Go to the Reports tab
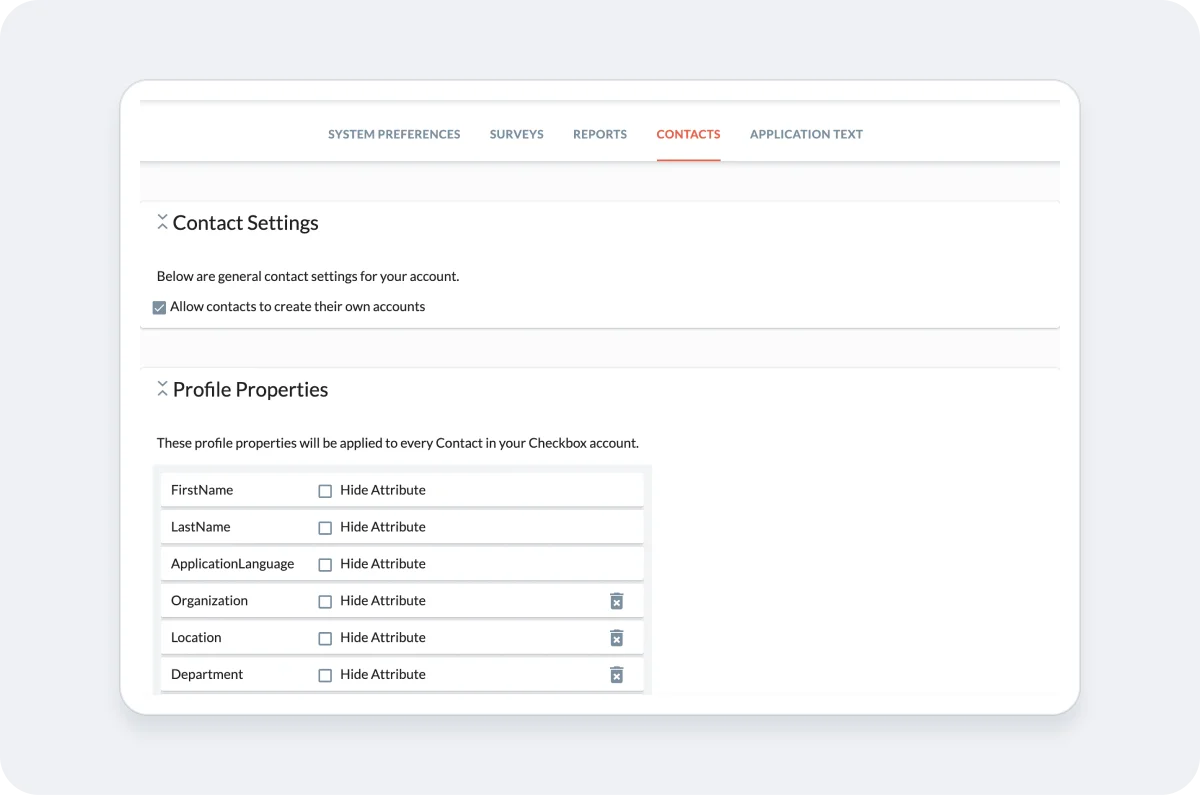 coord(600,134)
